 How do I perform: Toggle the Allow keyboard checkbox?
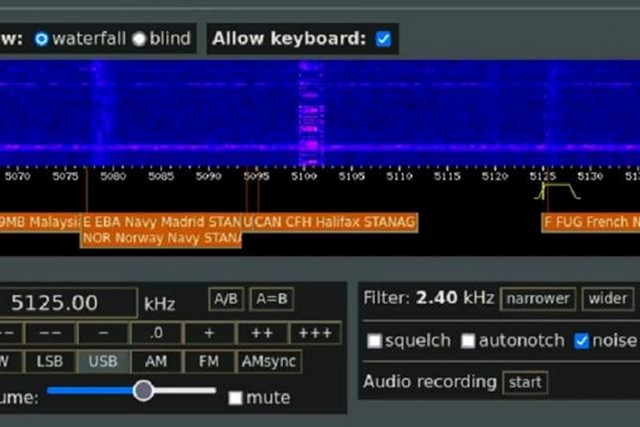[383, 39]
